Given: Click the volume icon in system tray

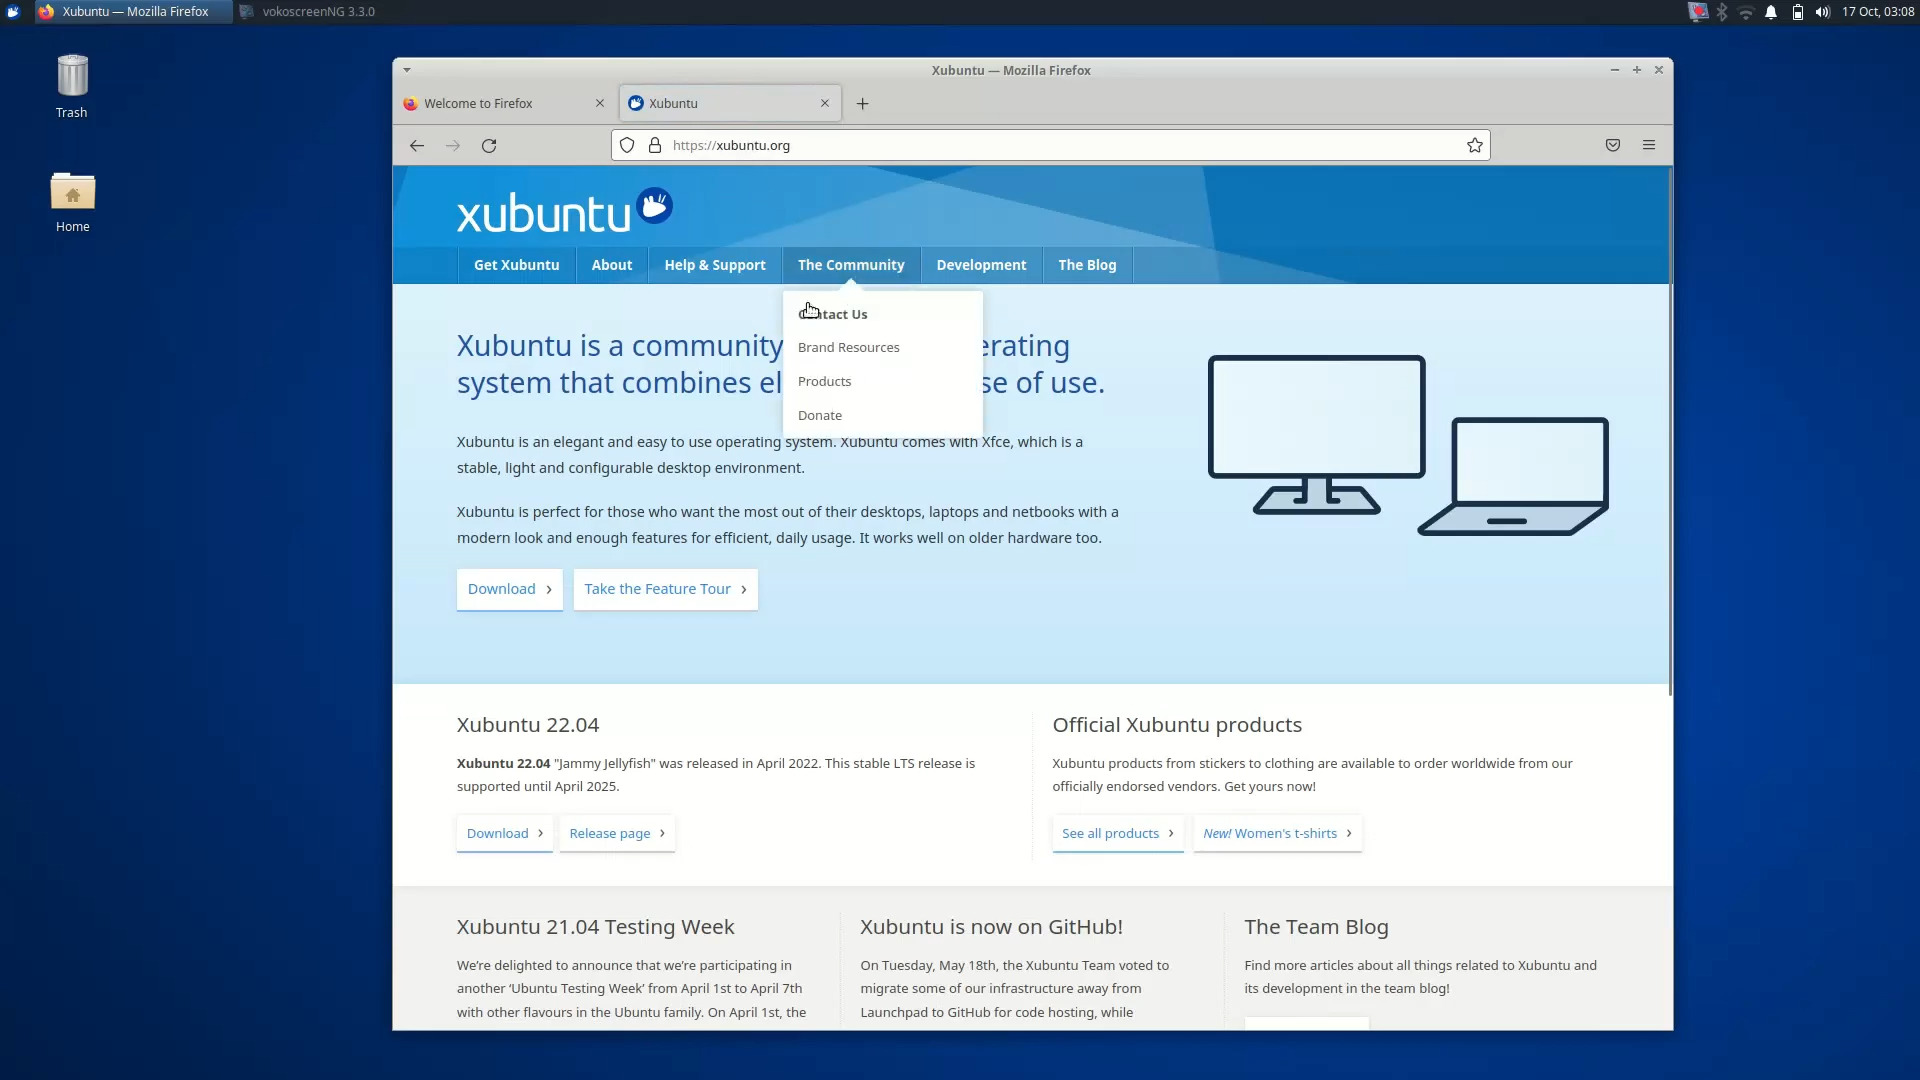Looking at the screenshot, I should click(x=1822, y=12).
